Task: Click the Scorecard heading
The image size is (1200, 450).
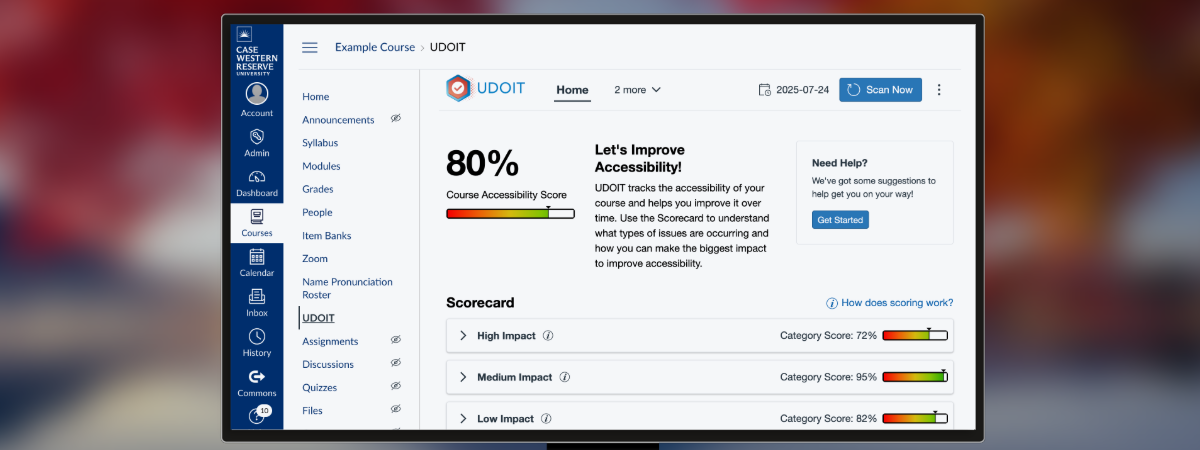Action: 480,302
